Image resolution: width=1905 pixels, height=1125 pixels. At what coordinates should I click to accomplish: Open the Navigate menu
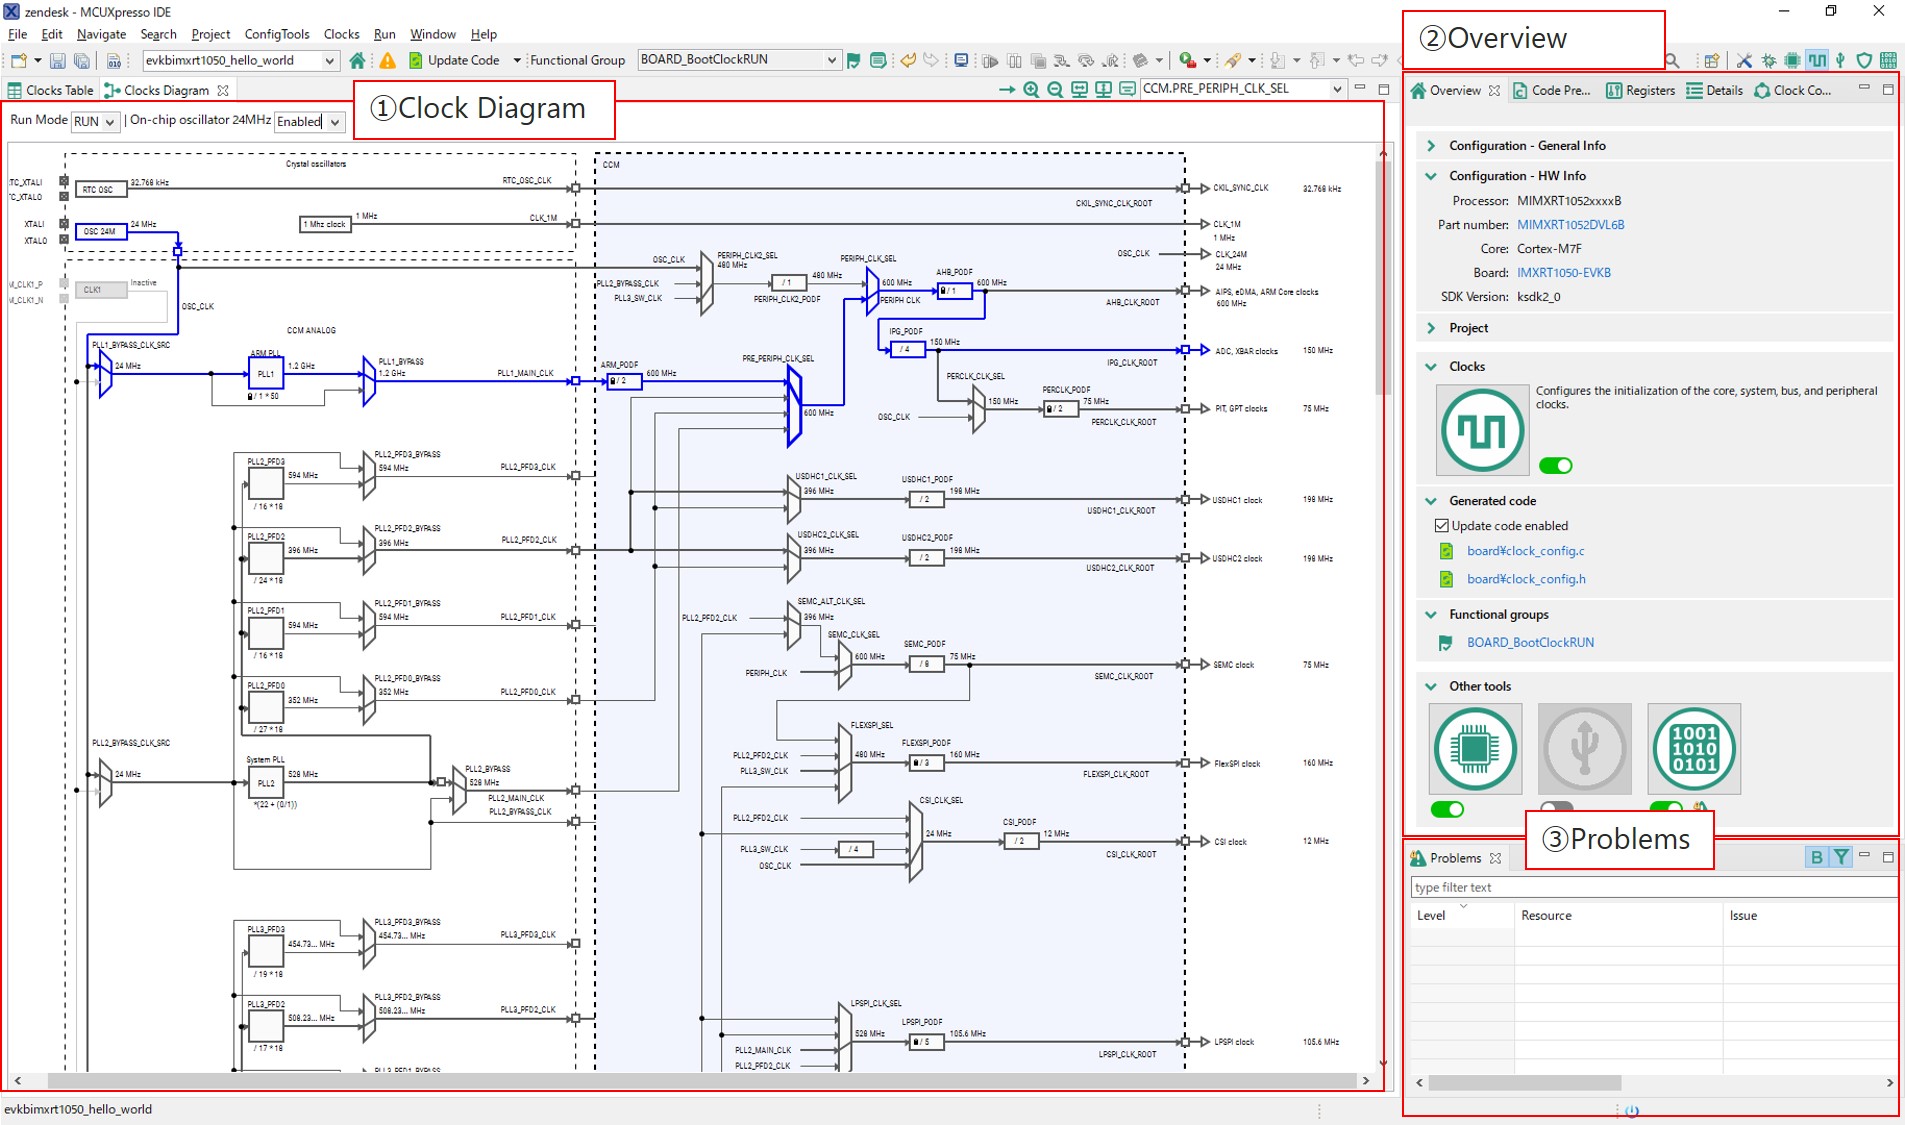pos(101,34)
